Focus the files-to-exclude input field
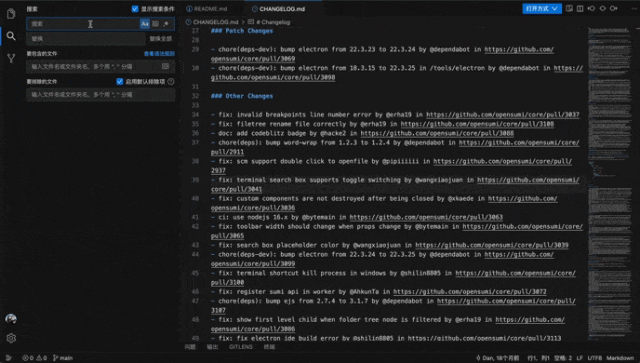The width and height of the screenshot is (640, 363). click(x=101, y=94)
